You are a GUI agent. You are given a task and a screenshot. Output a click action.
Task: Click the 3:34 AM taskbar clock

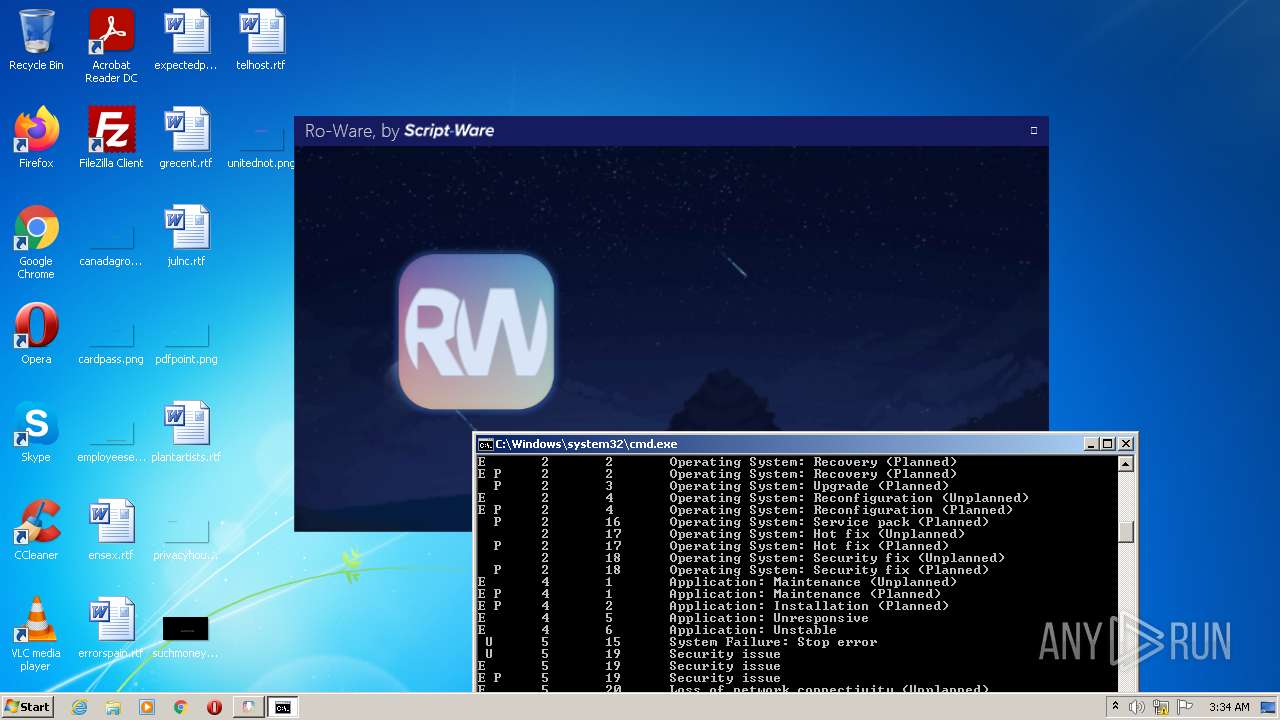pyautogui.click(x=1229, y=707)
